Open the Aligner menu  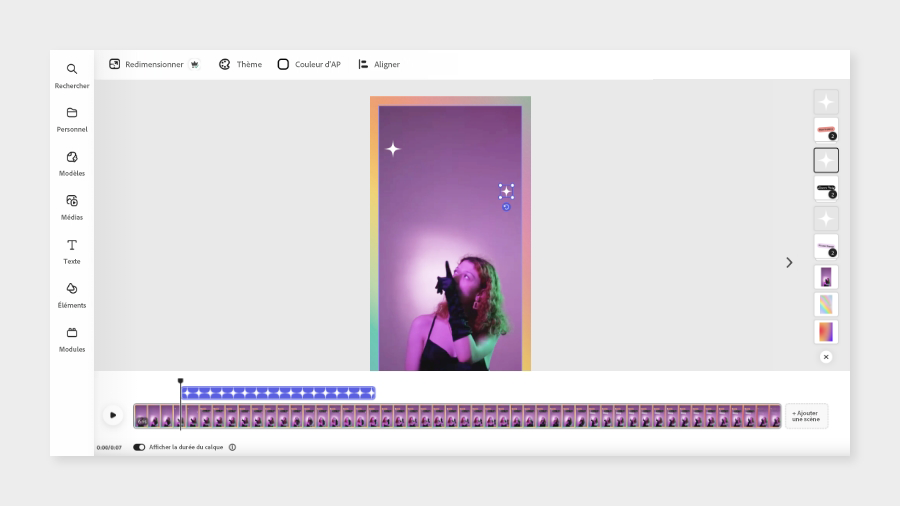(379, 64)
